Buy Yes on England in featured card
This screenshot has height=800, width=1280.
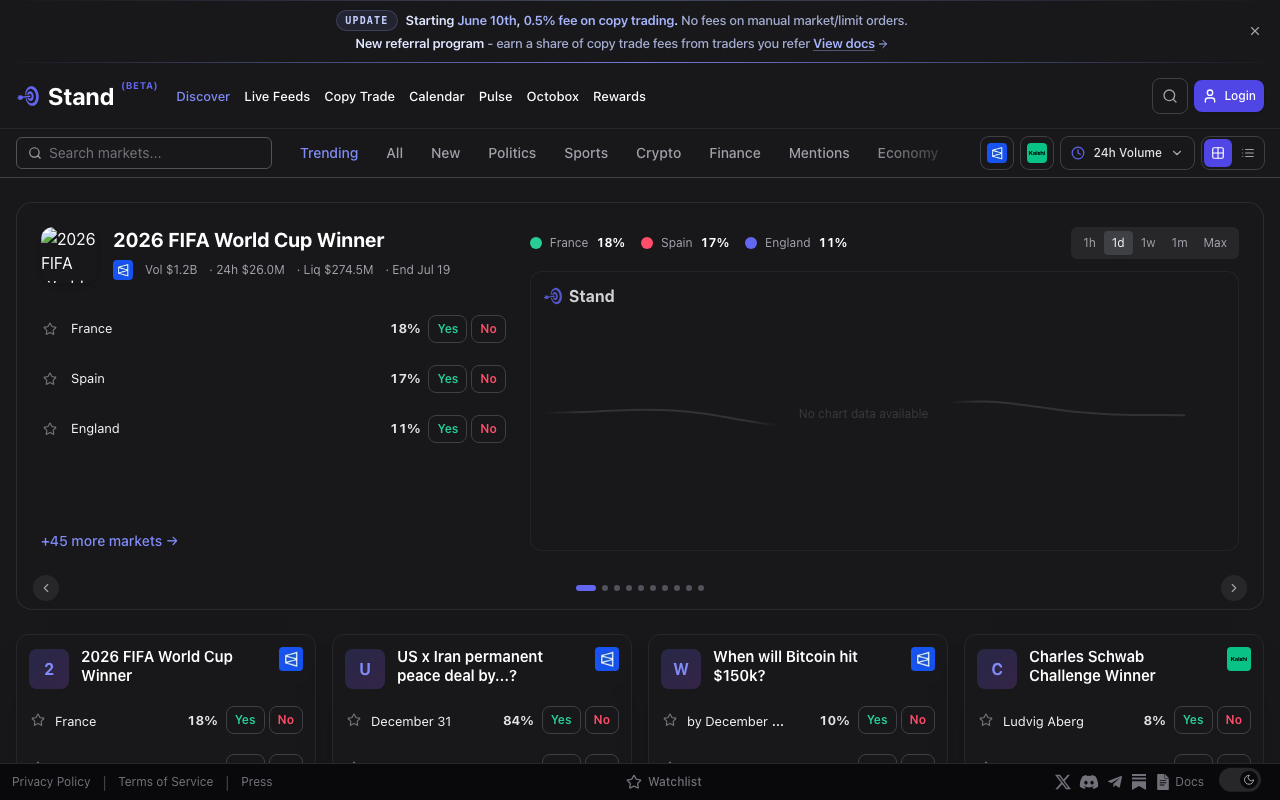pos(447,429)
